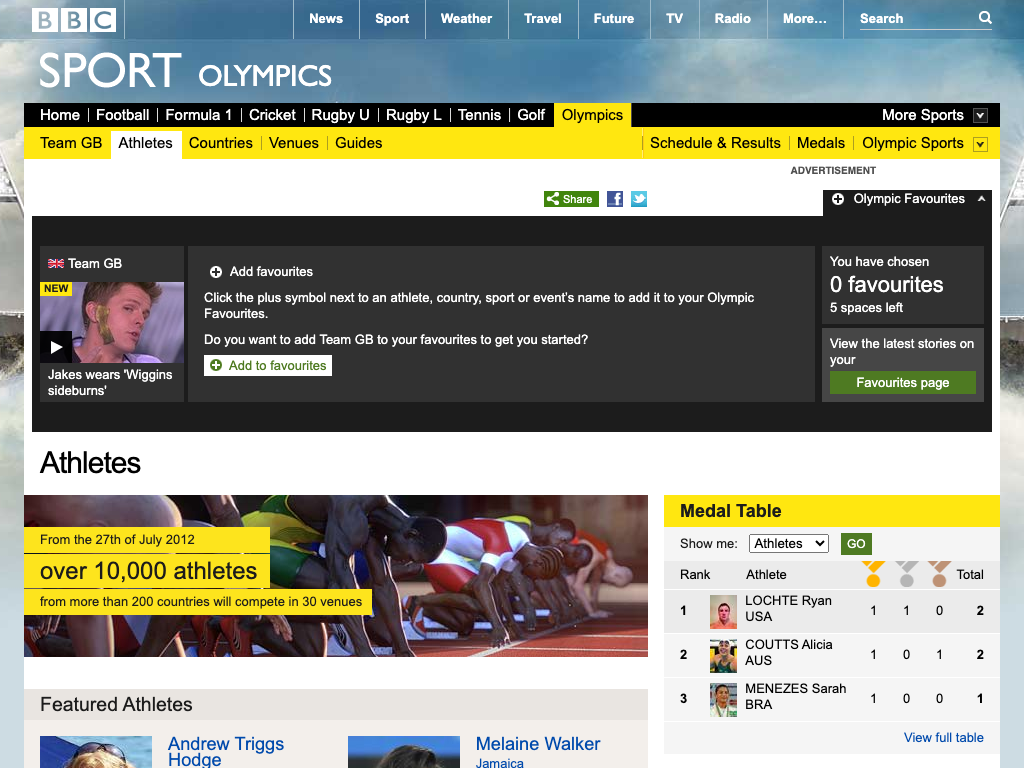The width and height of the screenshot is (1024, 768).
Task: Open LOCHTE Ryan athlete name
Action: 788,600
